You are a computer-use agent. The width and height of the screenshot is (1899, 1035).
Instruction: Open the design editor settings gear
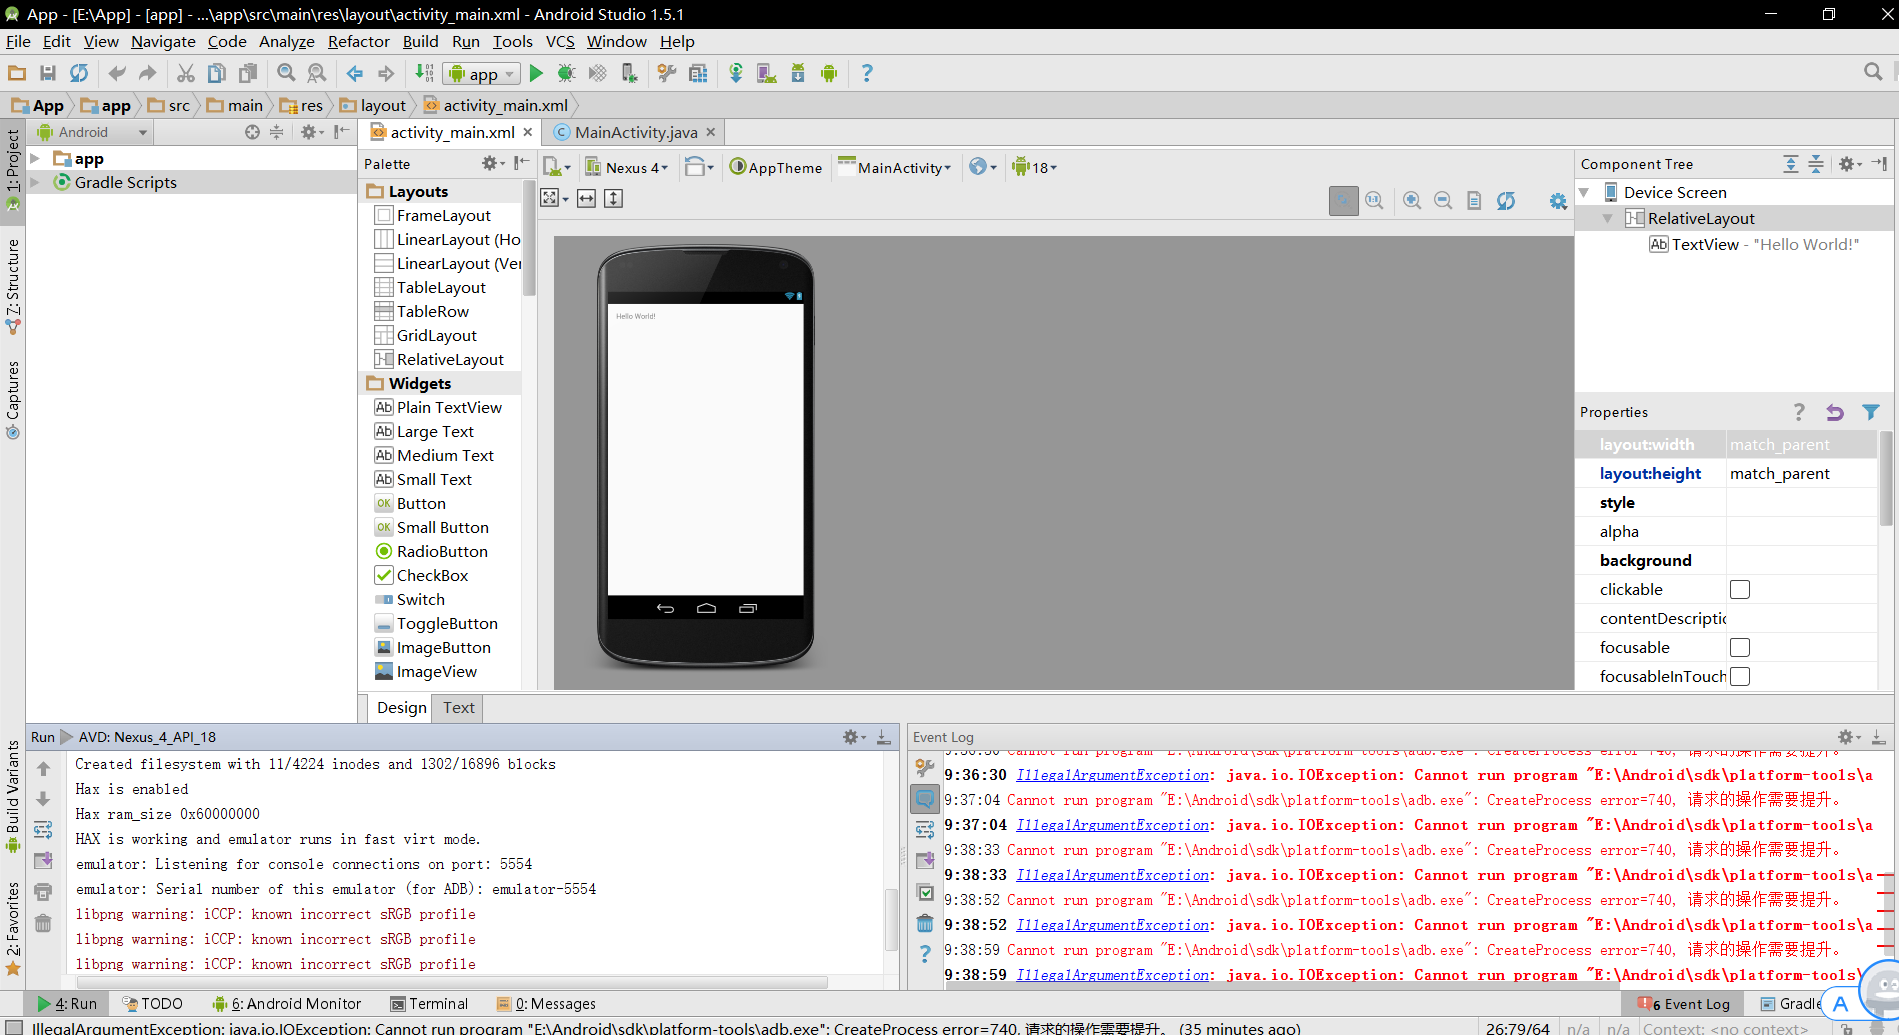(x=1558, y=201)
